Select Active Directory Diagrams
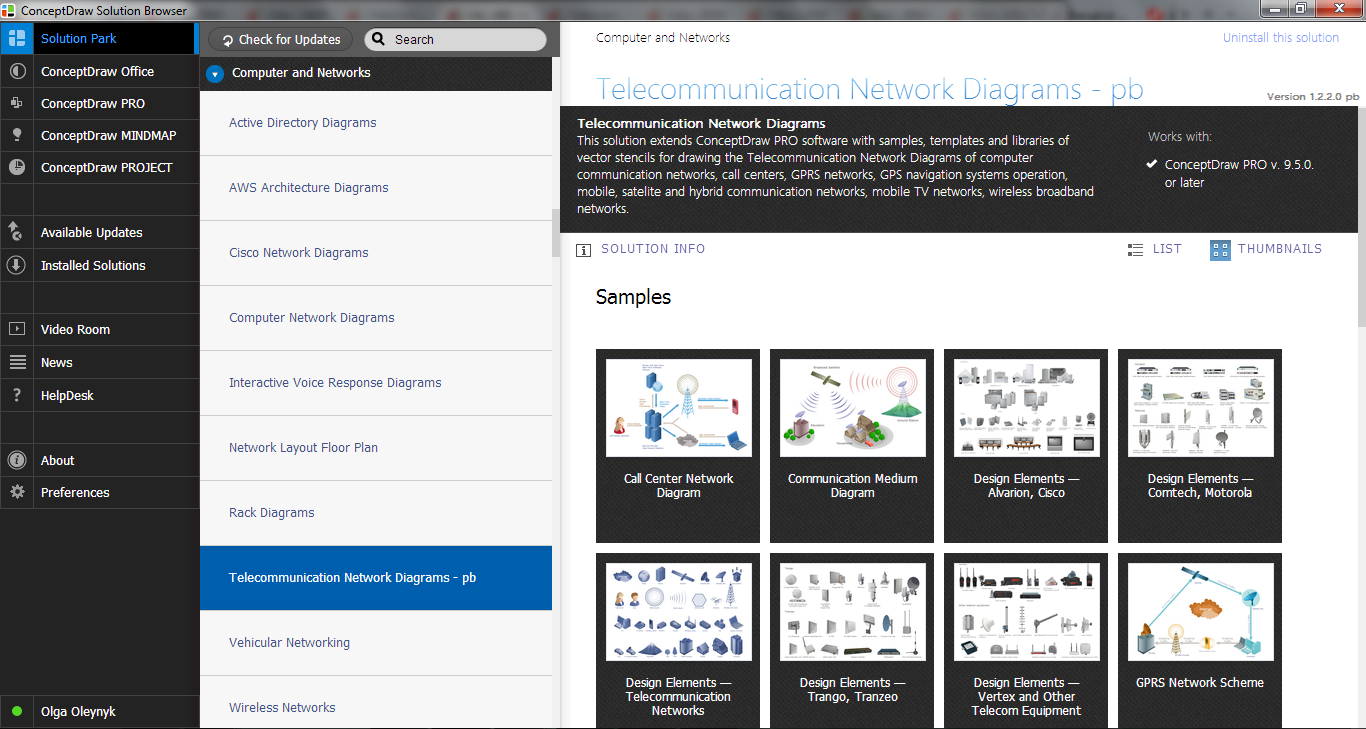 376,123
